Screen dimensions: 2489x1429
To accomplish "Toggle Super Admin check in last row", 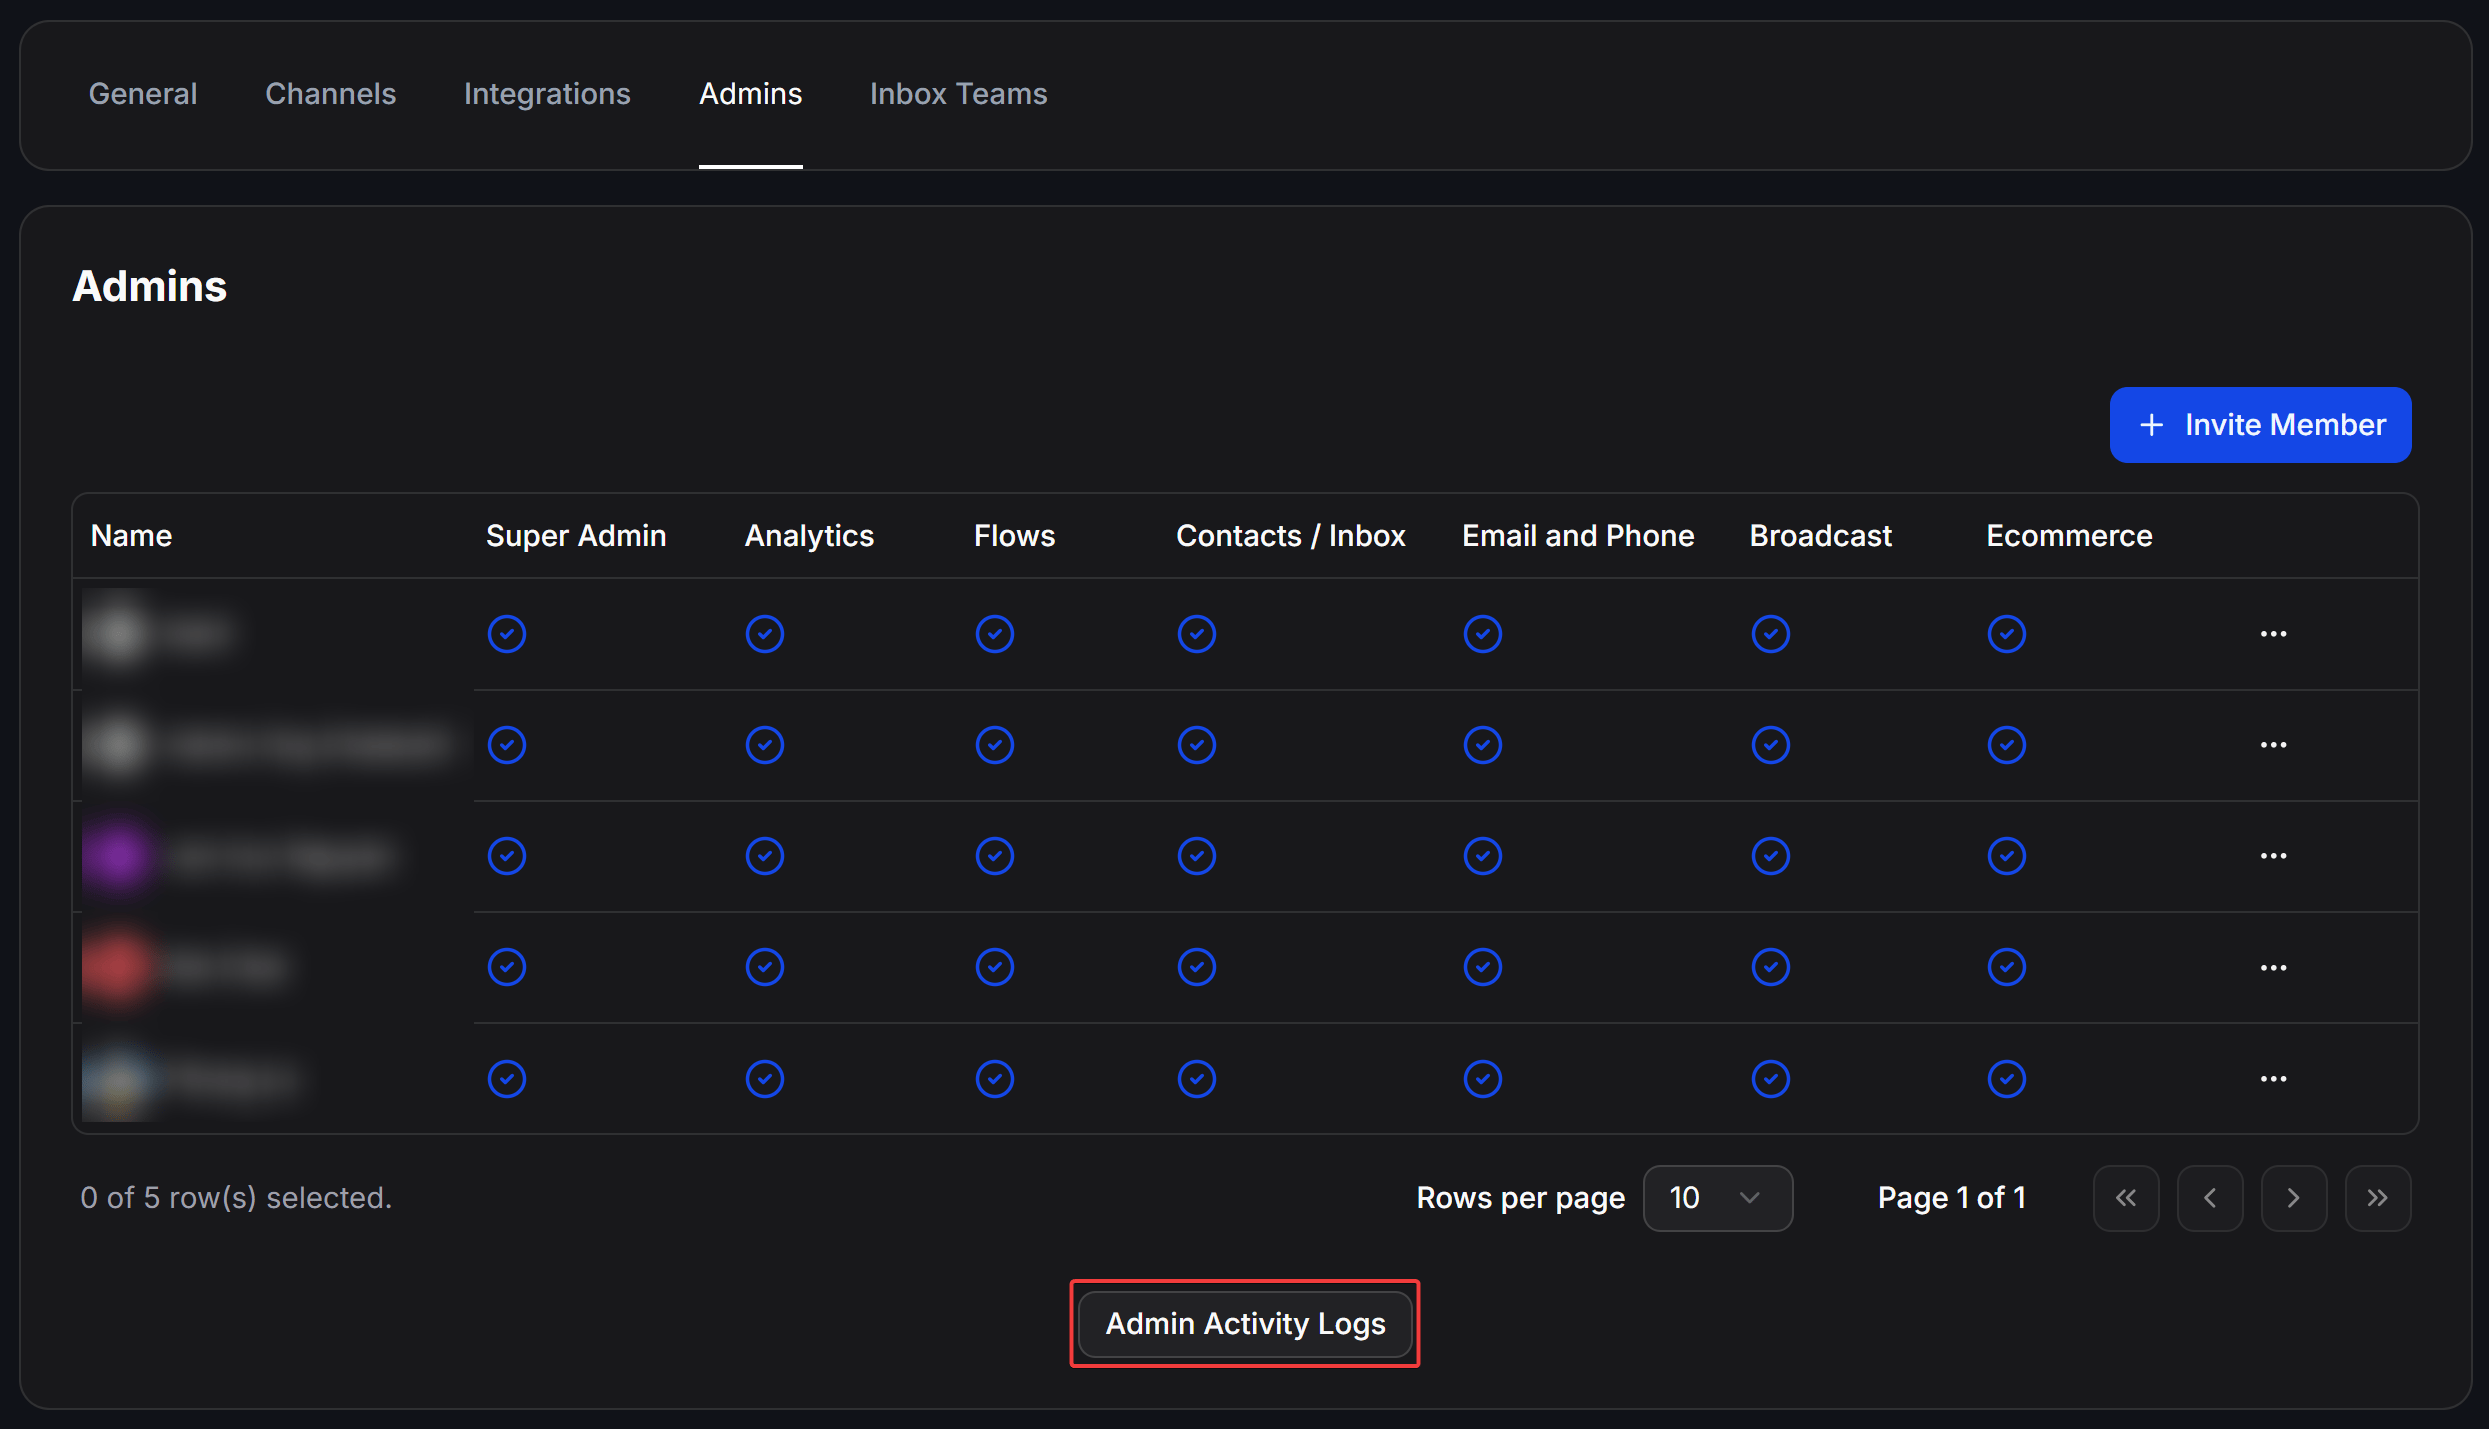I will click(507, 1079).
